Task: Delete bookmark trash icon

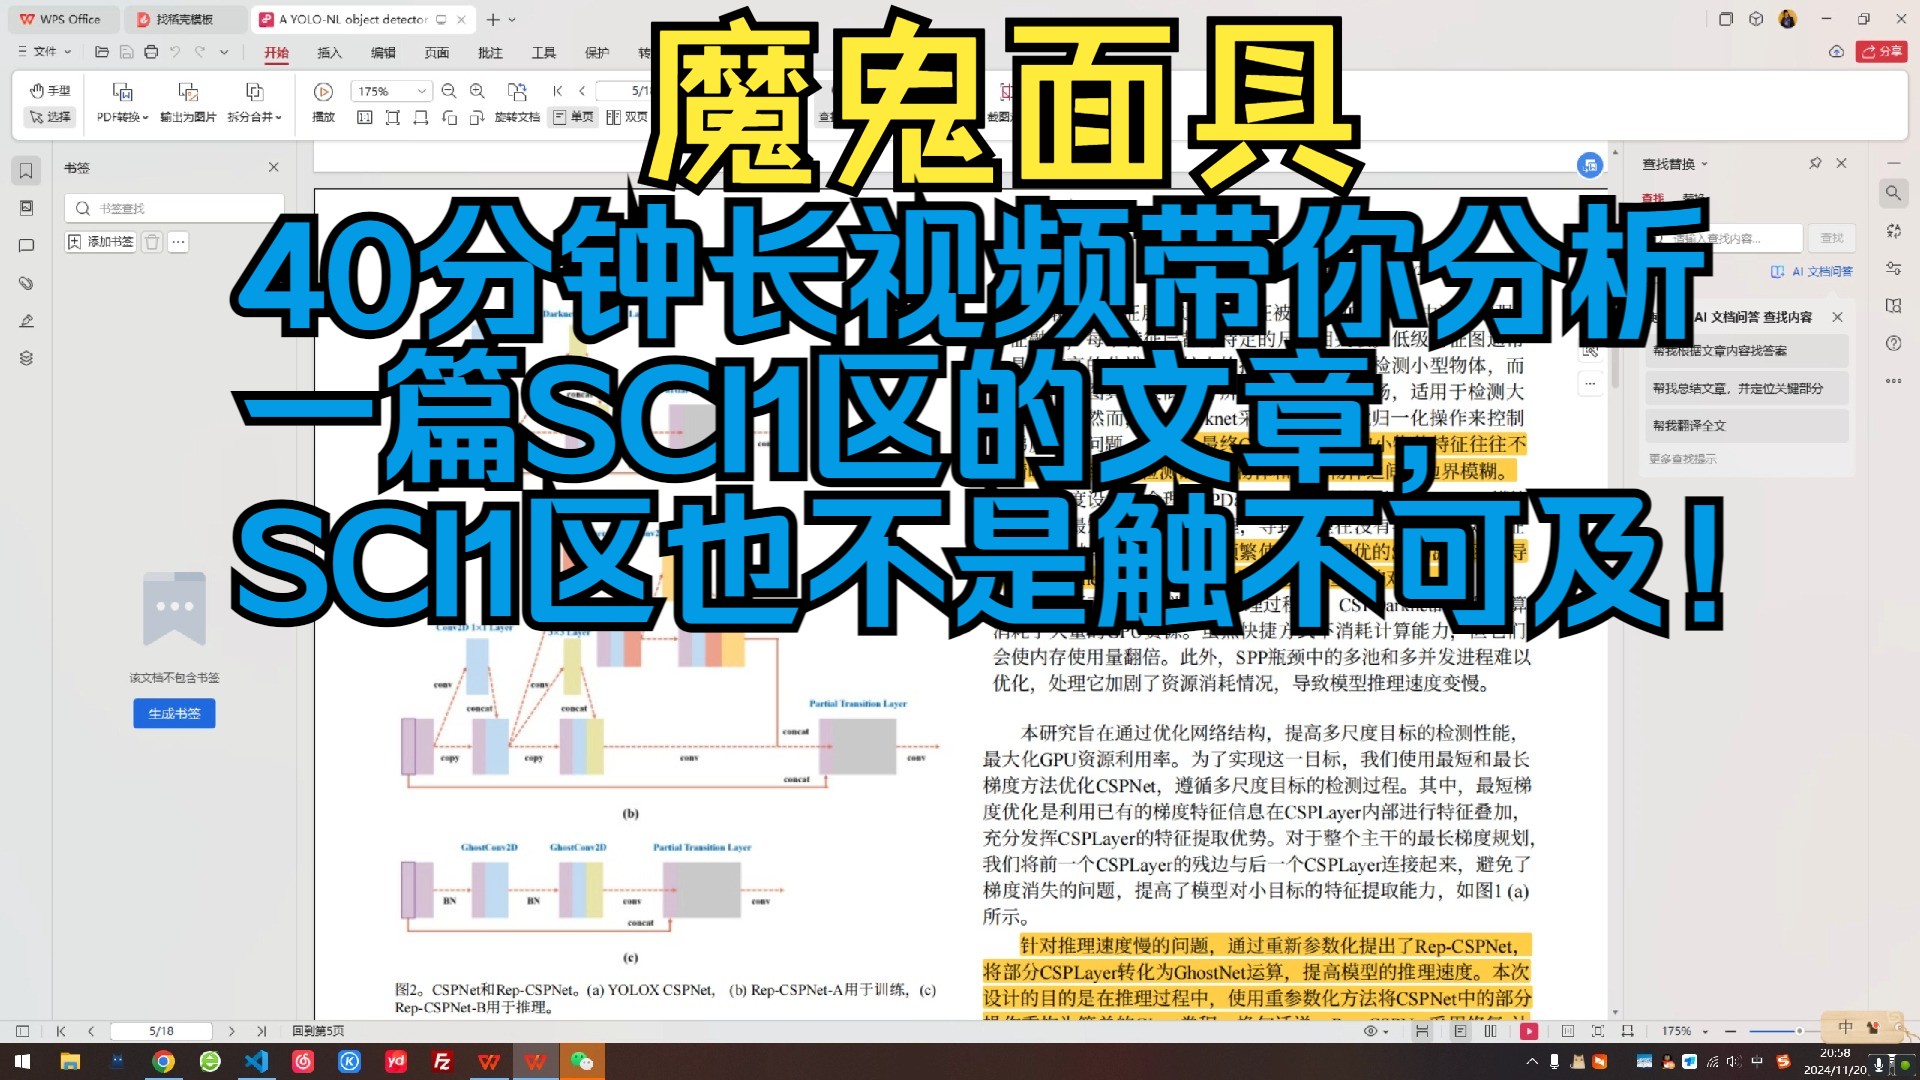Action: (152, 242)
